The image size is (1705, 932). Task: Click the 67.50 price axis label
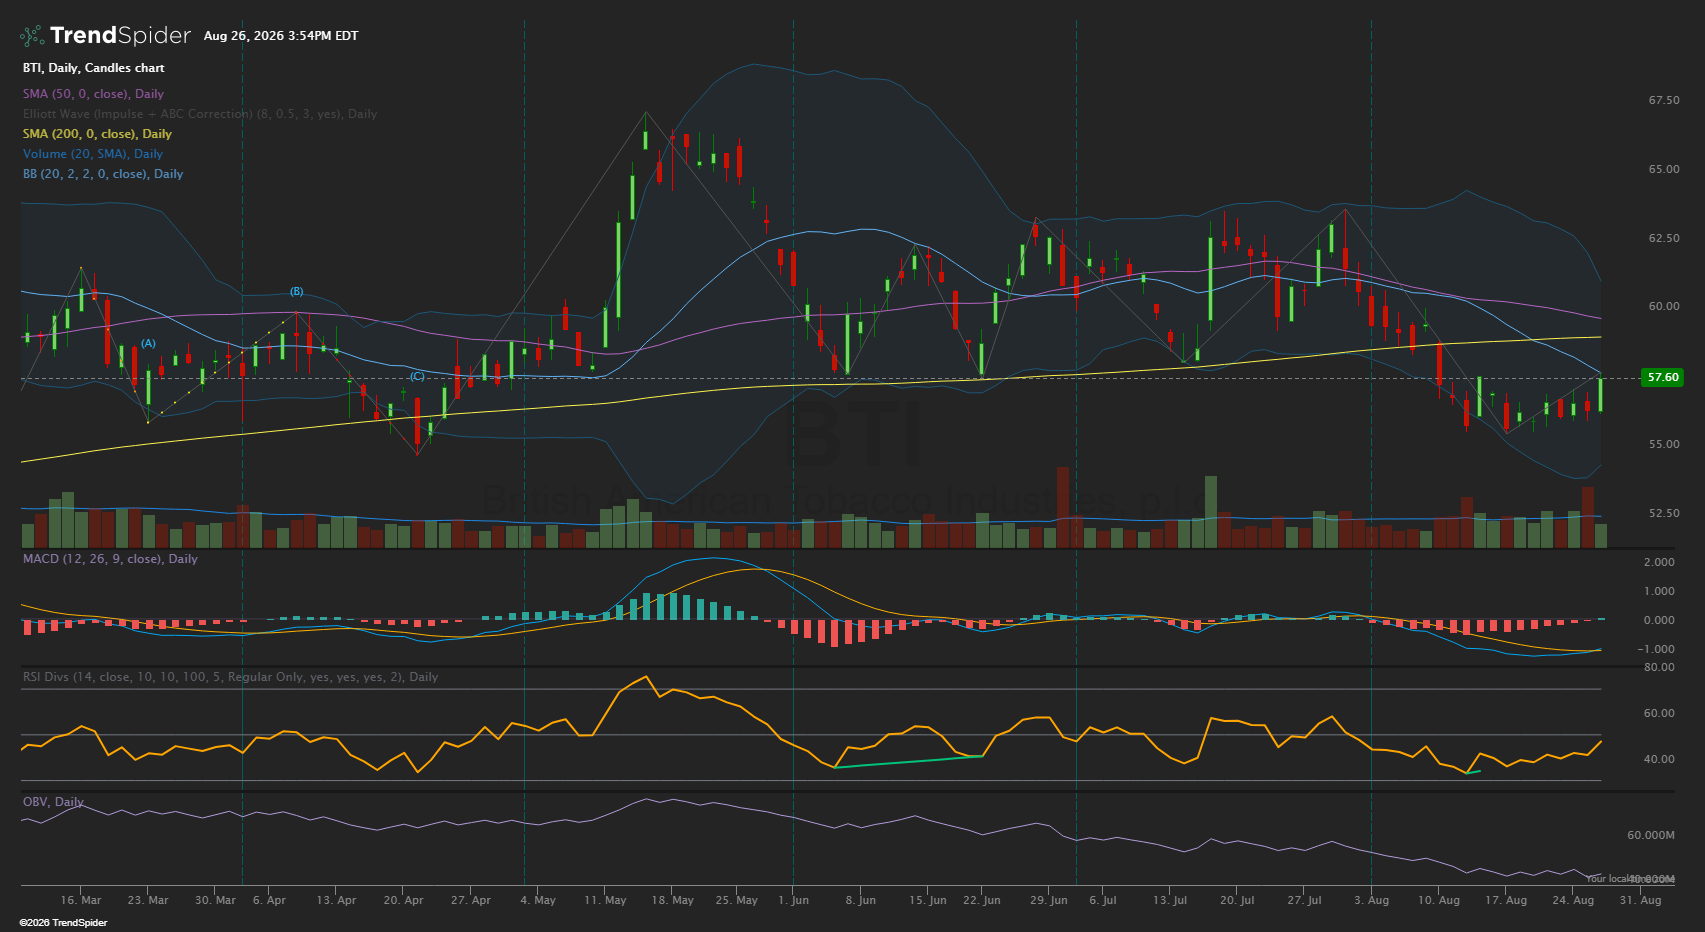point(1664,100)
